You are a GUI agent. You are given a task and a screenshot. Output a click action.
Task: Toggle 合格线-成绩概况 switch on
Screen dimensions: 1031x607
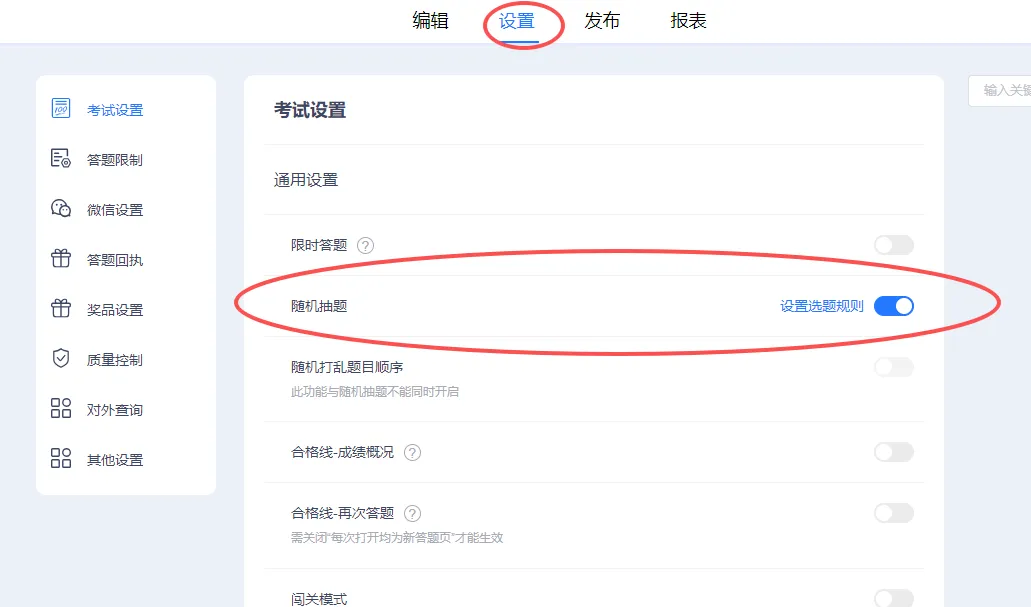[x=894, y=452]
